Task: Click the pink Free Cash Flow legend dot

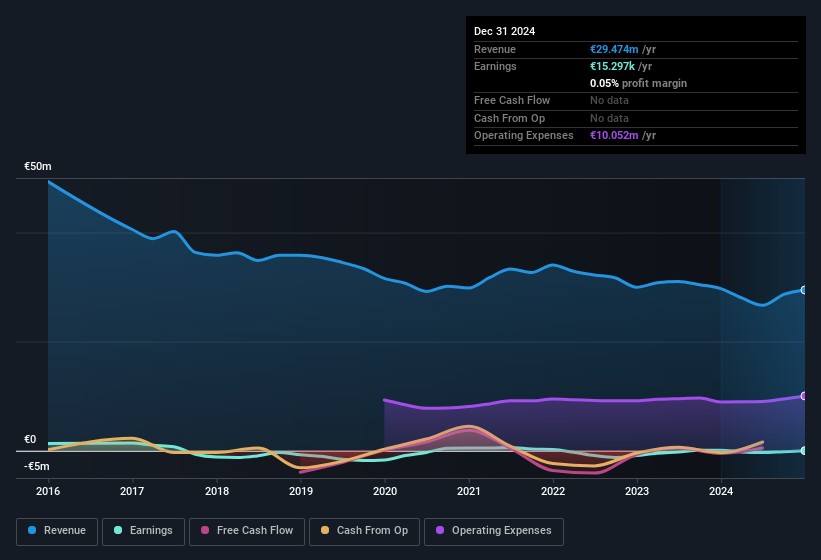Action: click(x=205, y=531)
